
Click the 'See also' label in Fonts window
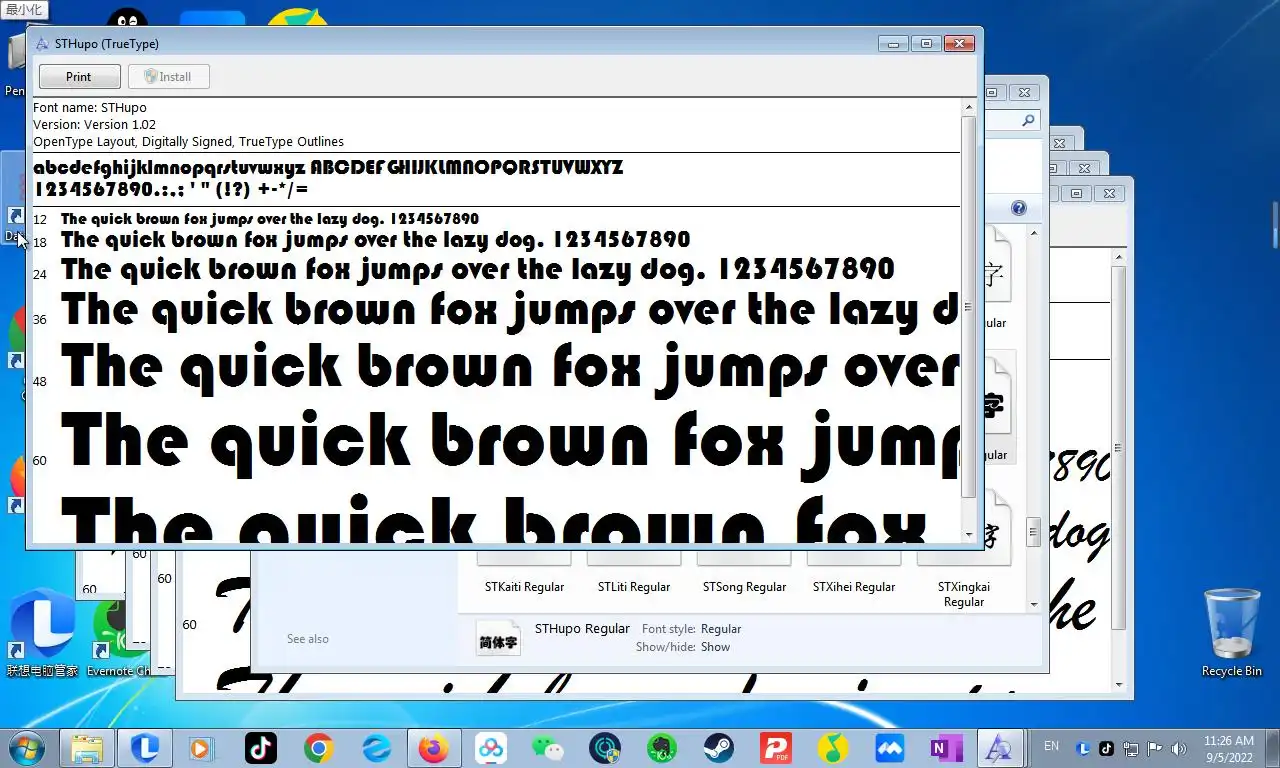tap(308, 639)
